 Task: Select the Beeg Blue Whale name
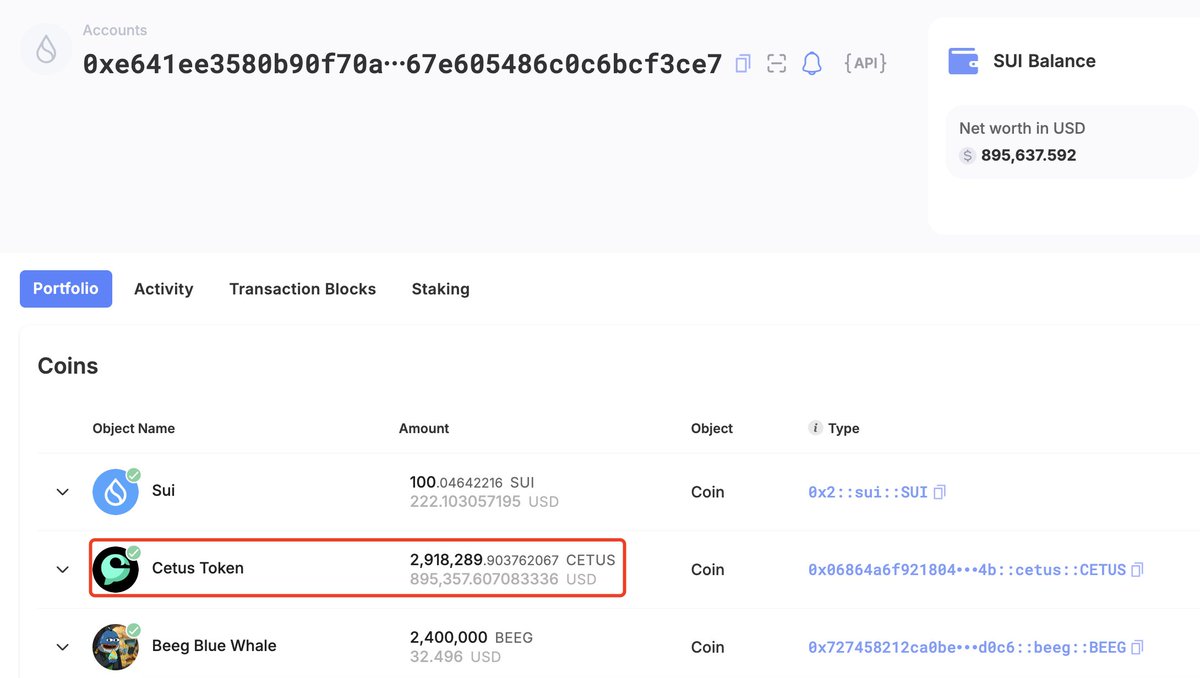click(x=214, y=645)
